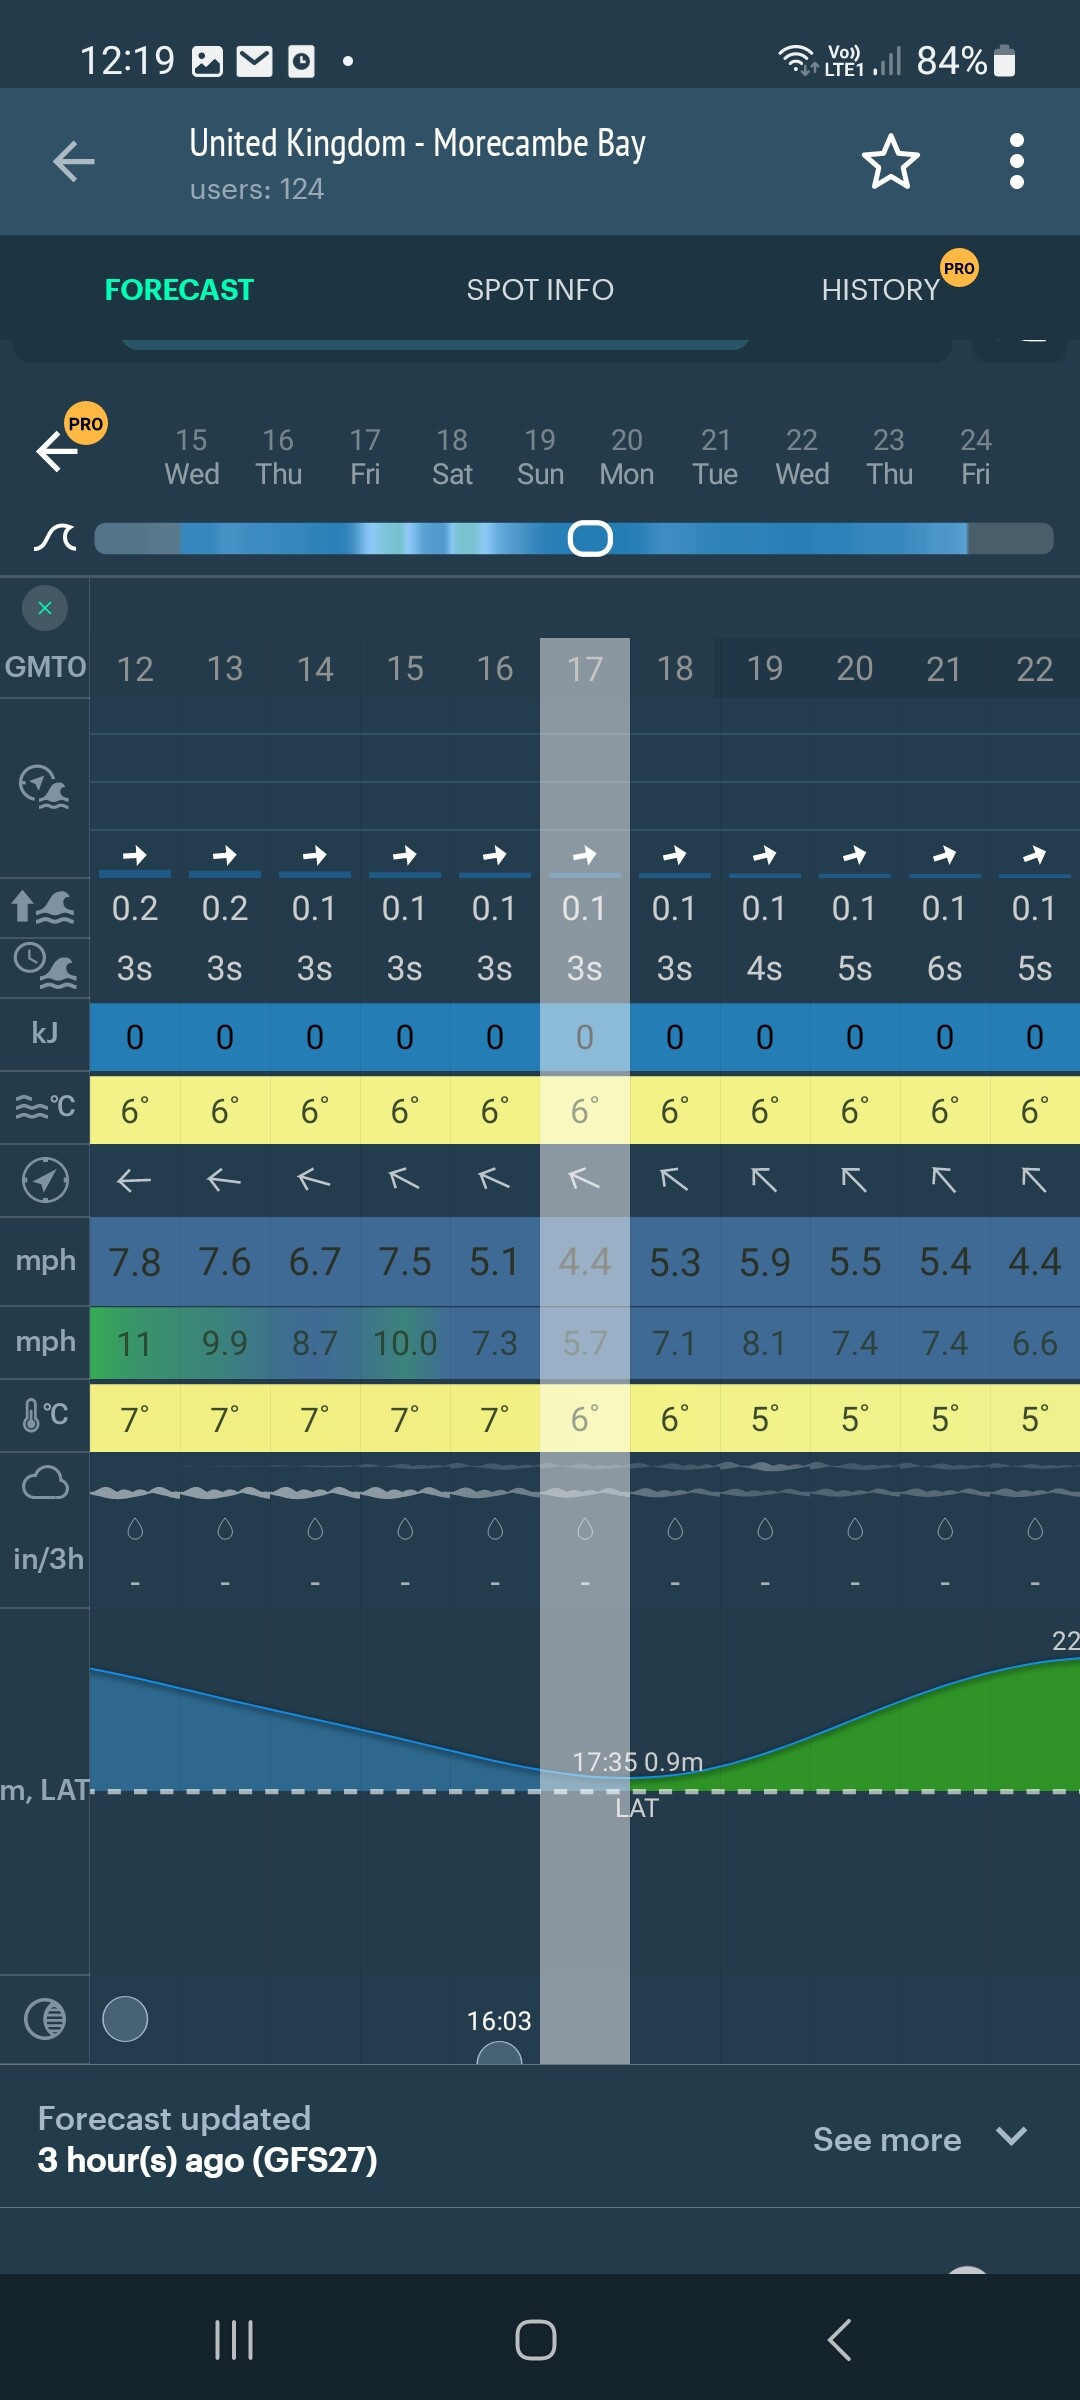Tap the wind direction compass icon
This screenshot has width=1080, height=2400.
coord(45,1180)
